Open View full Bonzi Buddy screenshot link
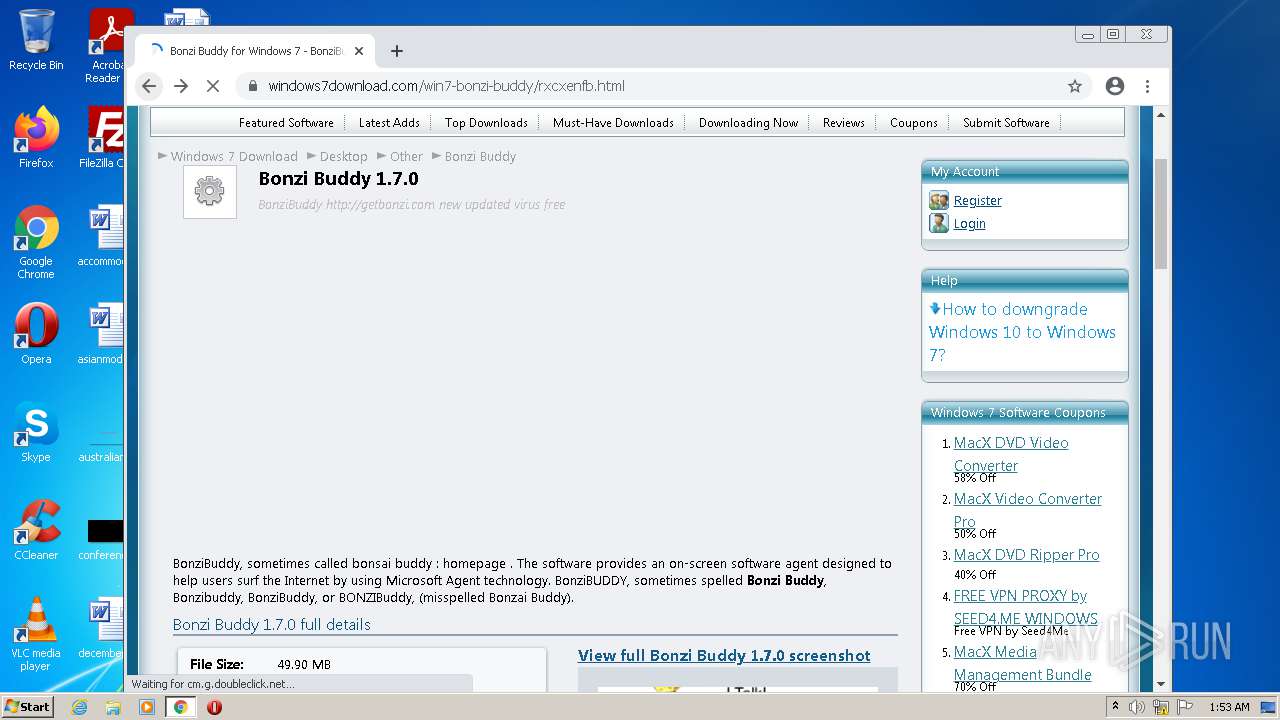 pyautogui.click(x=724, y=656)
